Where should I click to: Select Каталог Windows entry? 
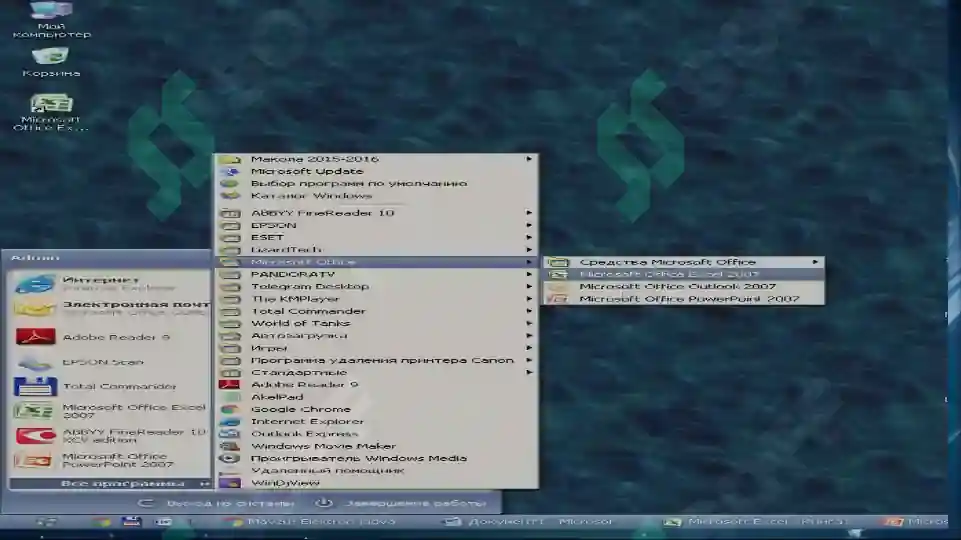[x=376, y=196]
